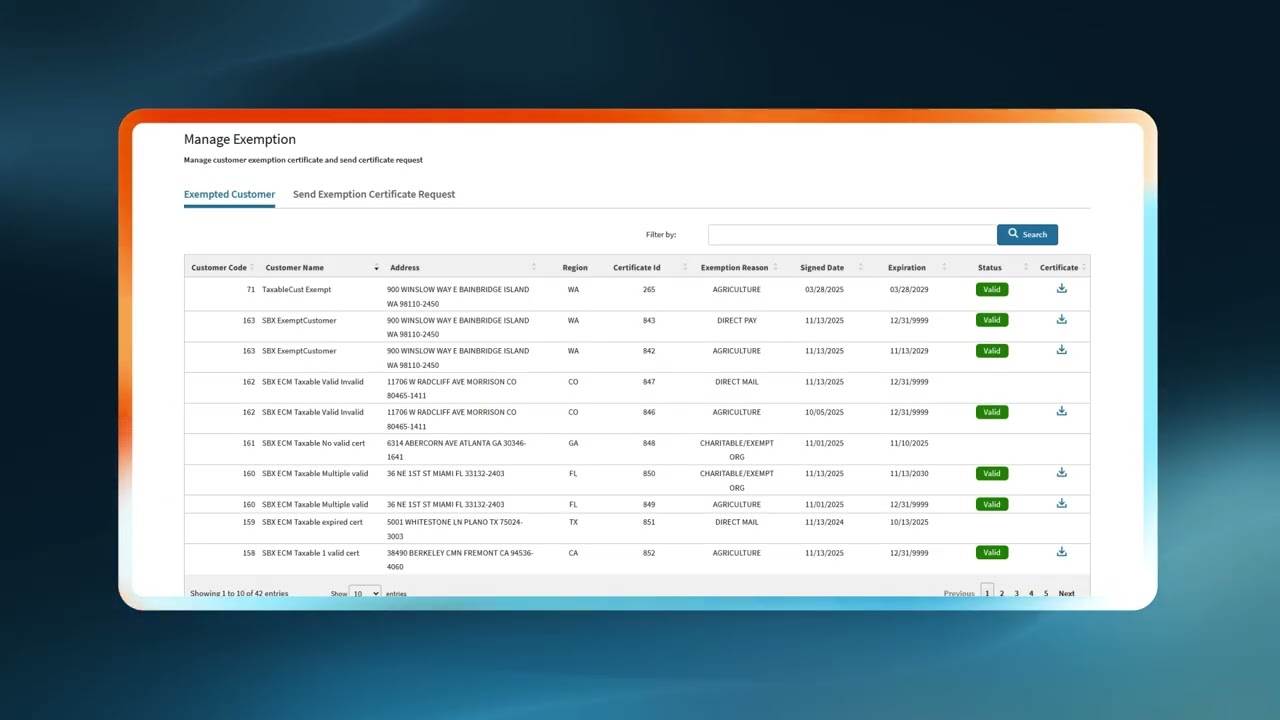Click Valid status badge for certificate 843
This screenshot has width=1280, height=720.
(x=992, y=320)
